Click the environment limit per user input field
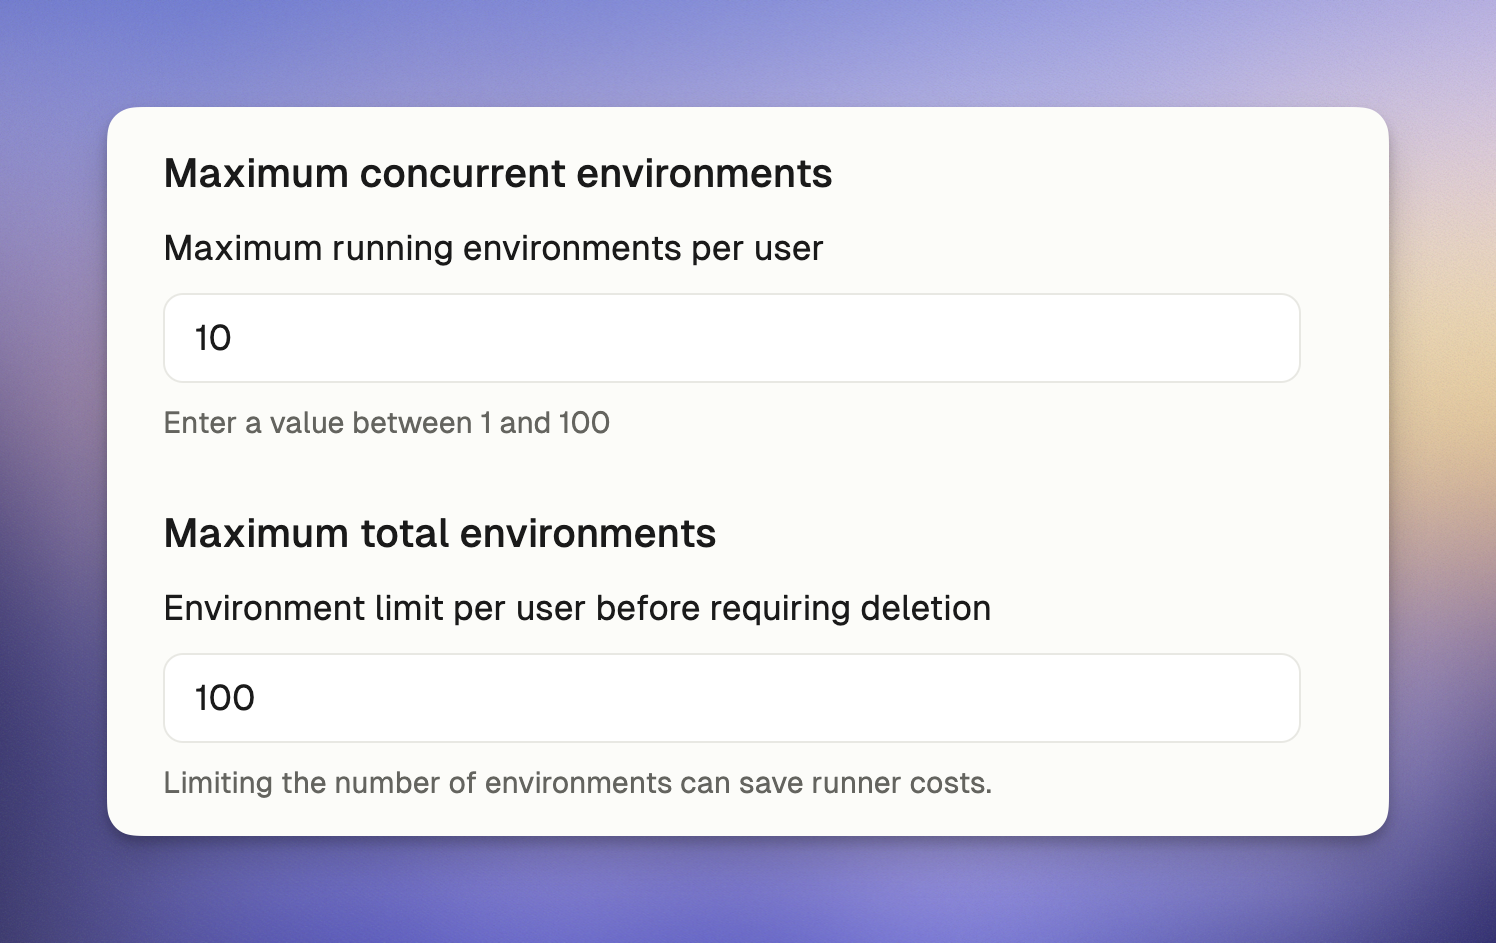Screen dimensions: 1496x943 (730, 698)
